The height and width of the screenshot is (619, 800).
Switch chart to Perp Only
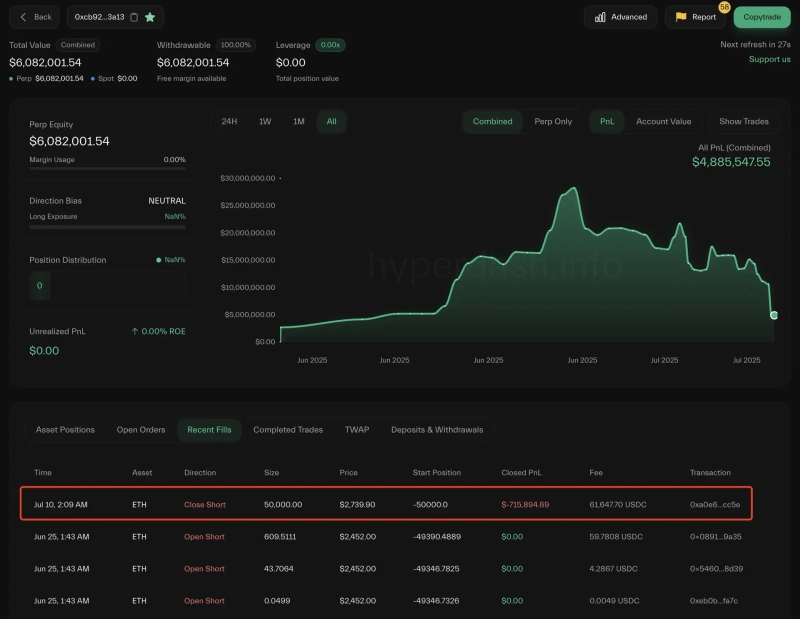pyautogui.click(x=551, y=121)
